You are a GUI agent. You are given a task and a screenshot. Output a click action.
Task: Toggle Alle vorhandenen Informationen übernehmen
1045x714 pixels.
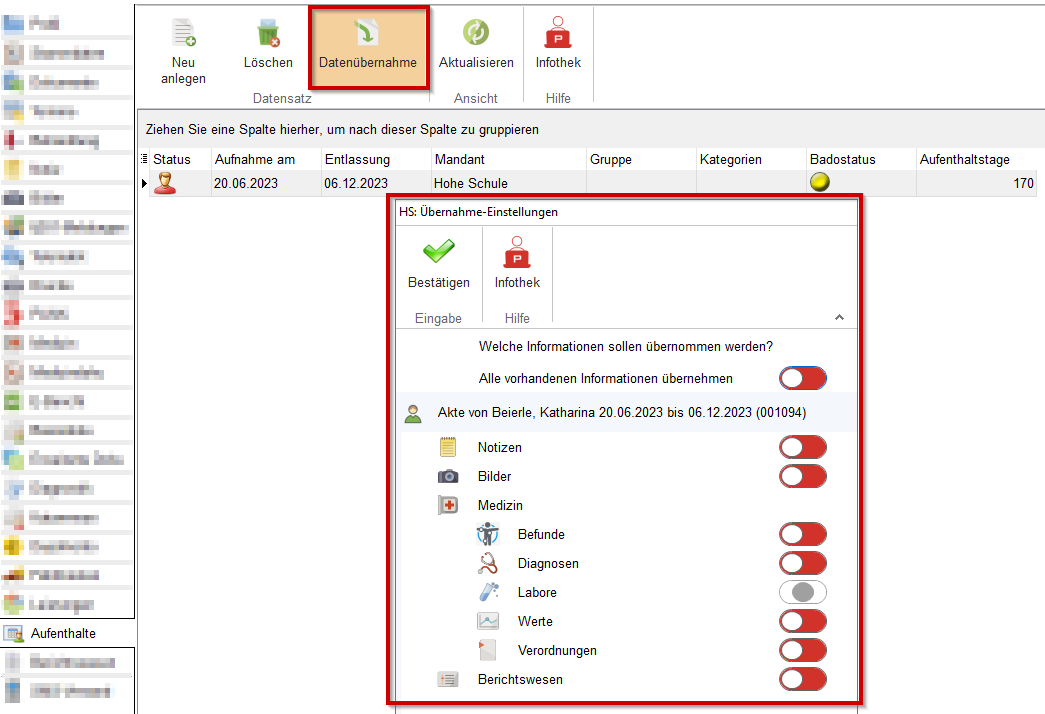tap(803, 379)
